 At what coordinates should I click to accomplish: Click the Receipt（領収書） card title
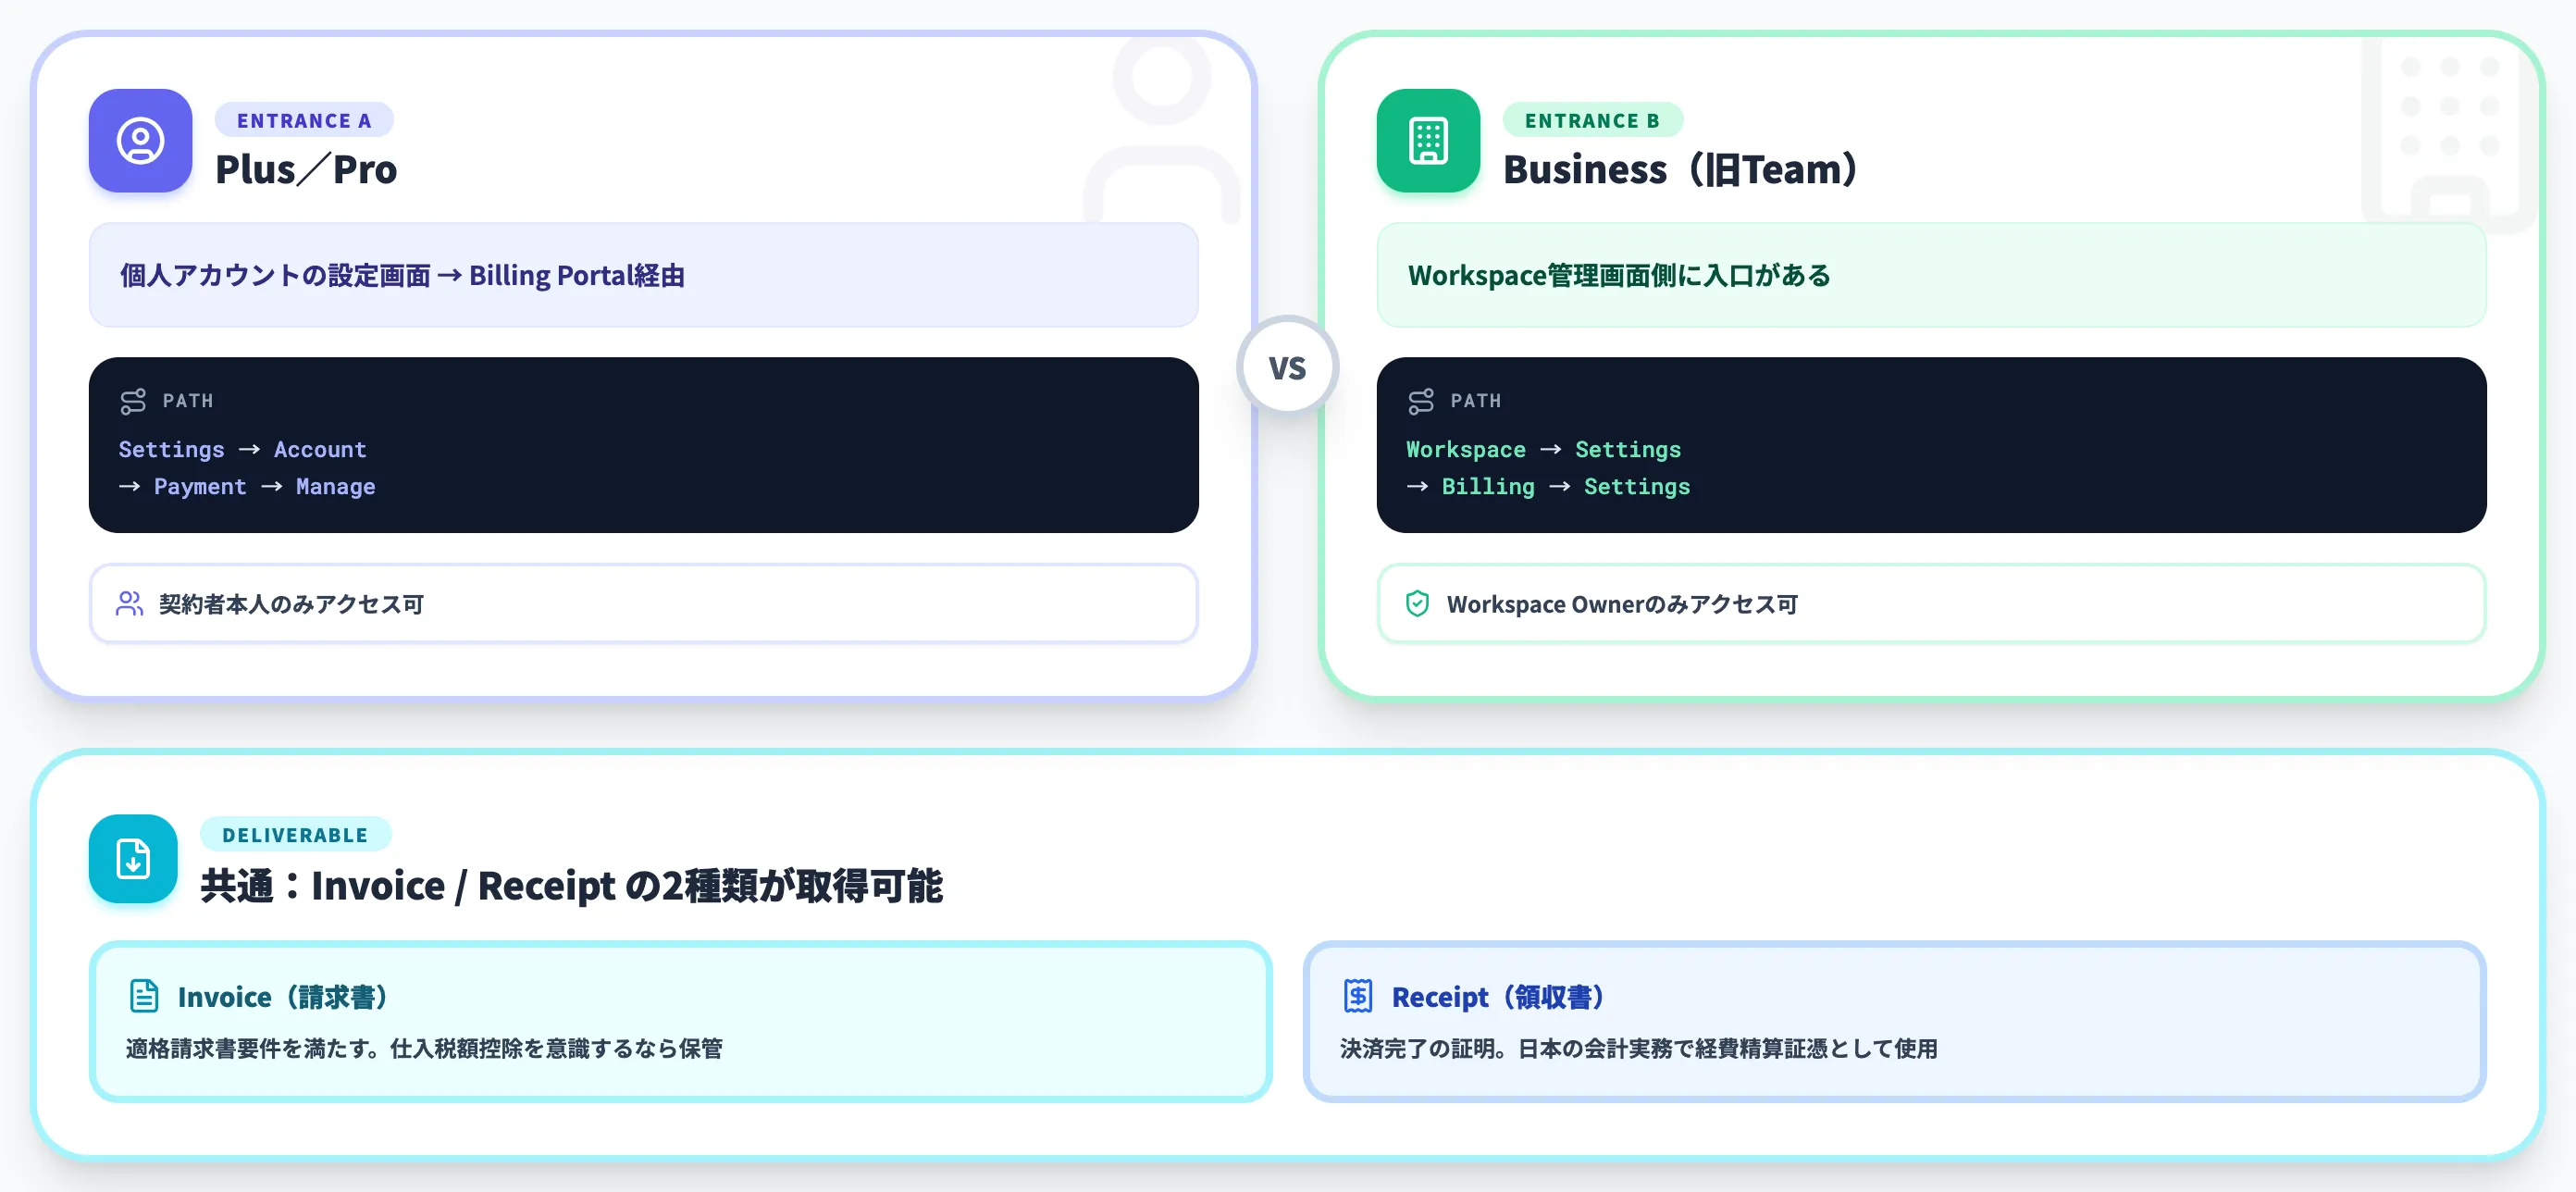(1500, 997)
